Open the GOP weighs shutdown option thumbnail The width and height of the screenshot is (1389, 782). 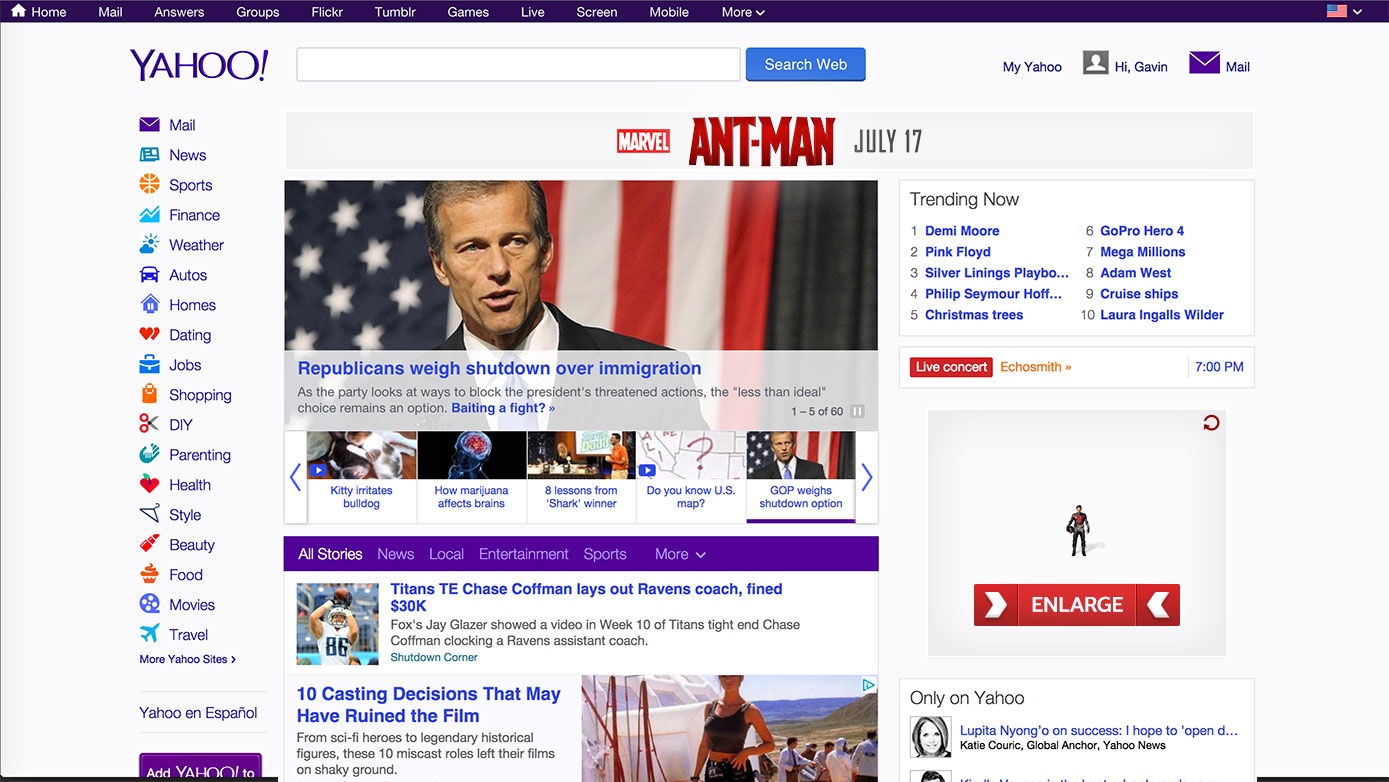(x=801, y=477)
